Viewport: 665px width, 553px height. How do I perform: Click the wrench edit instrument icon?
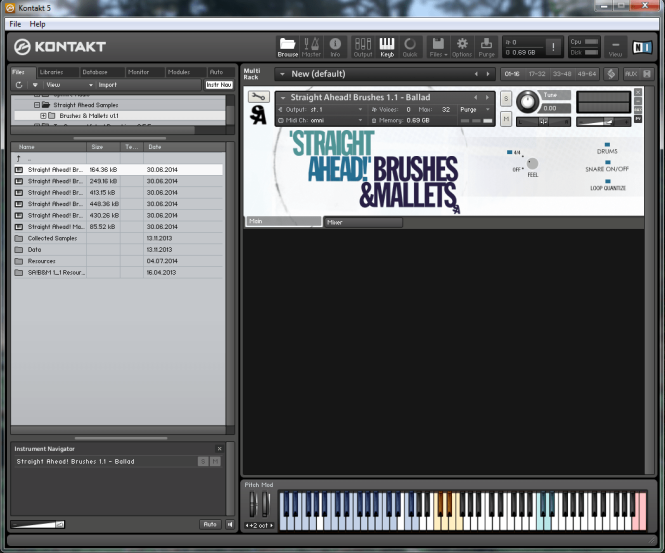[258, 97]
